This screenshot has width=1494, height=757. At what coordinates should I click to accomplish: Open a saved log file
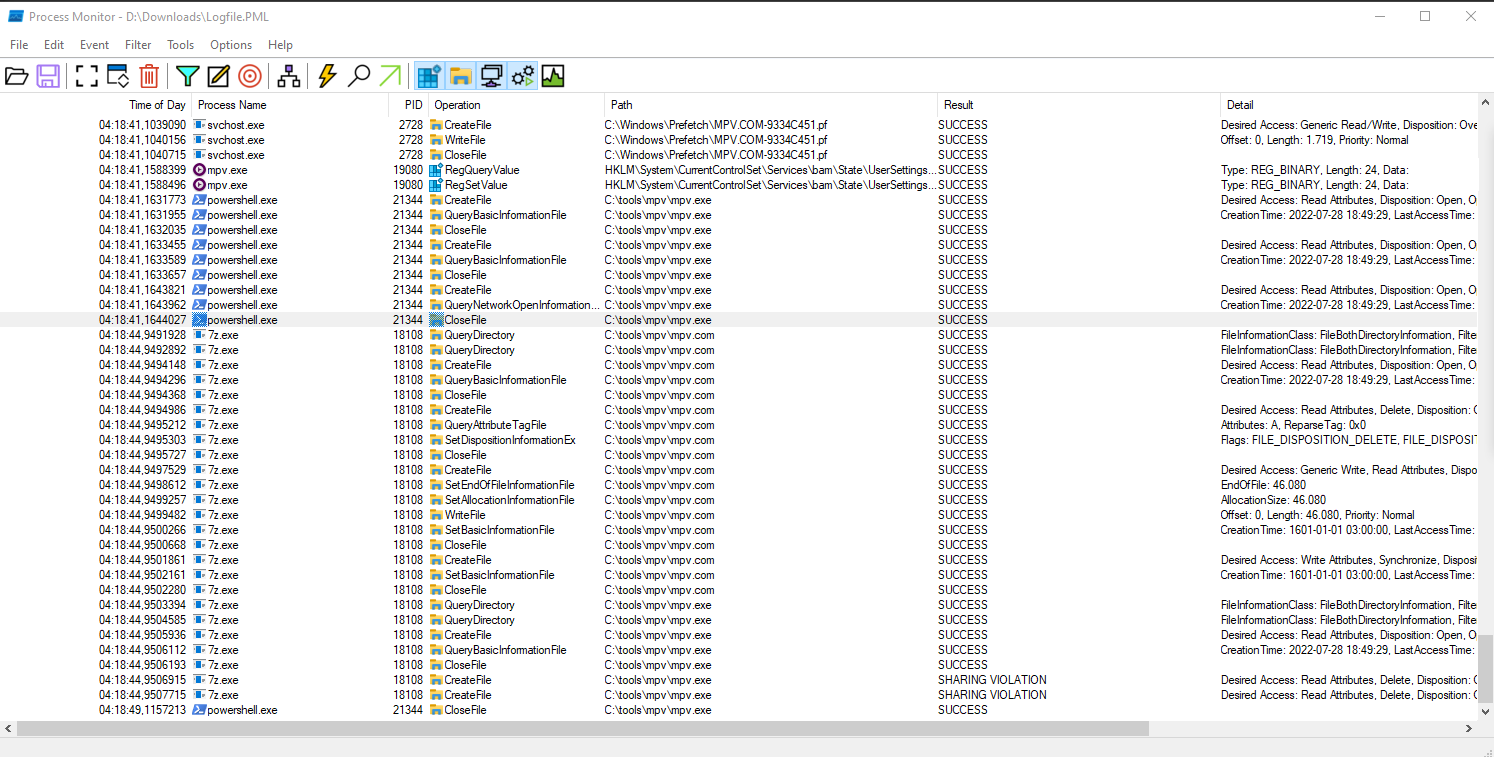click(x=17, y=75)
